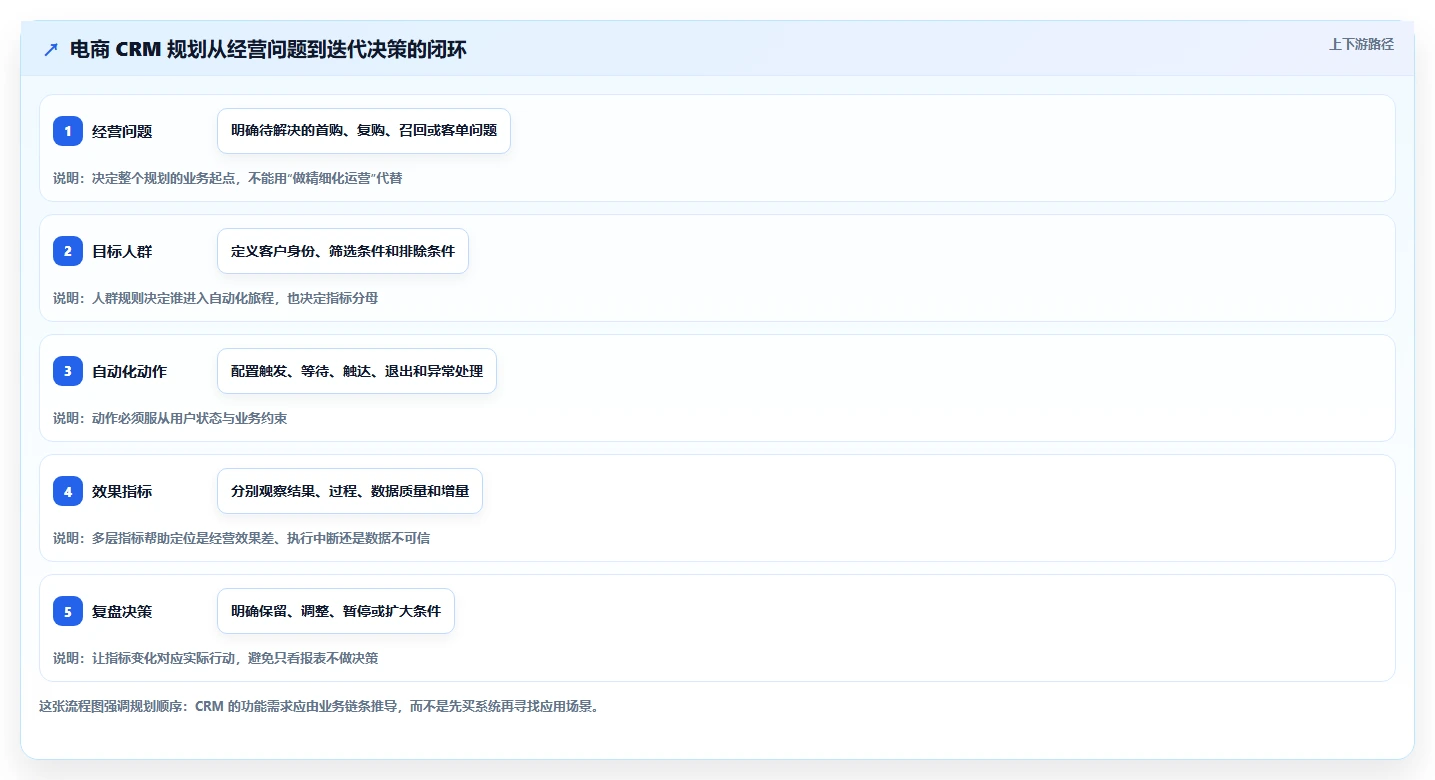The image size is (1435, 780).
Task: Select the 分别观察结果、过程、数据质量和增量 box
Action: [350, 491]
